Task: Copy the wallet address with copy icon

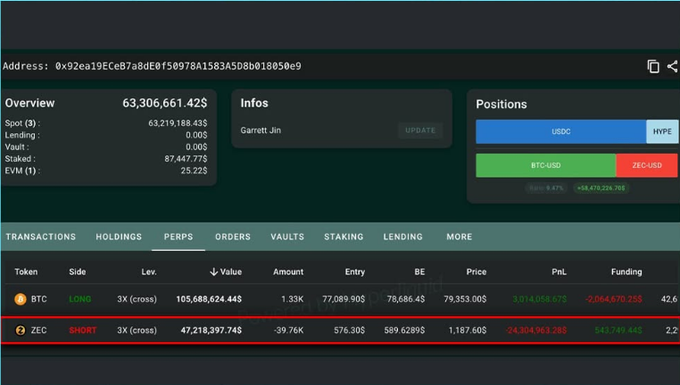Action: (653, 66)
